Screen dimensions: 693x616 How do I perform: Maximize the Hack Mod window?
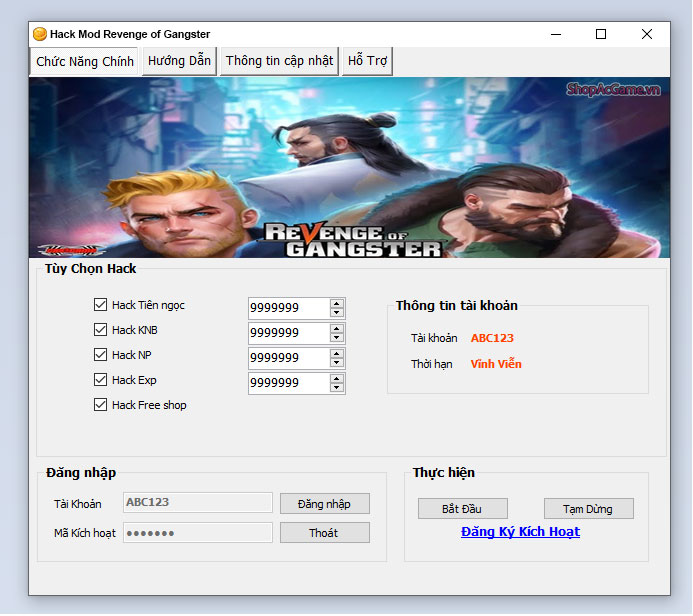(x=601, y=34)
